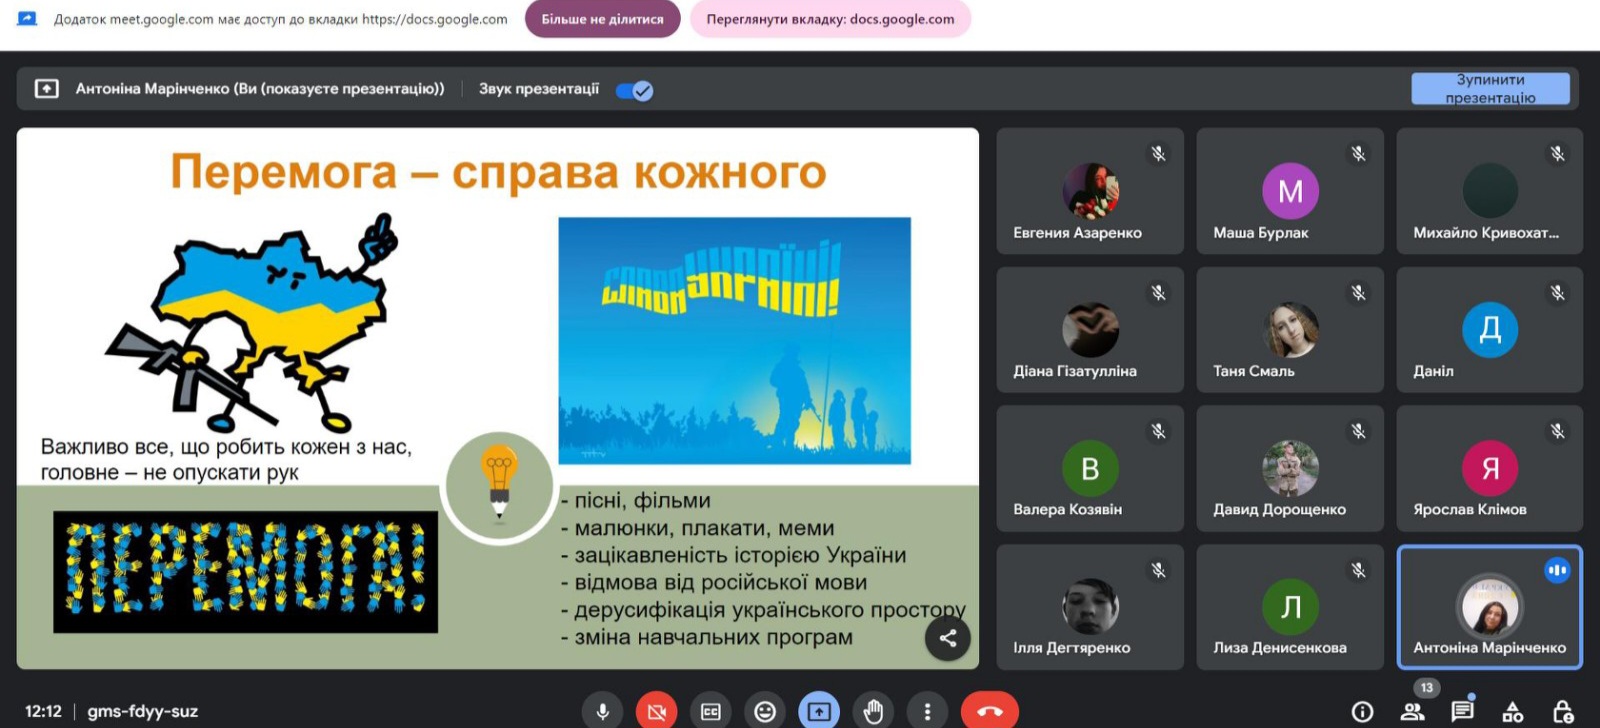Click the present screen button
The image size is (1600, 728).
pos(819,711)
